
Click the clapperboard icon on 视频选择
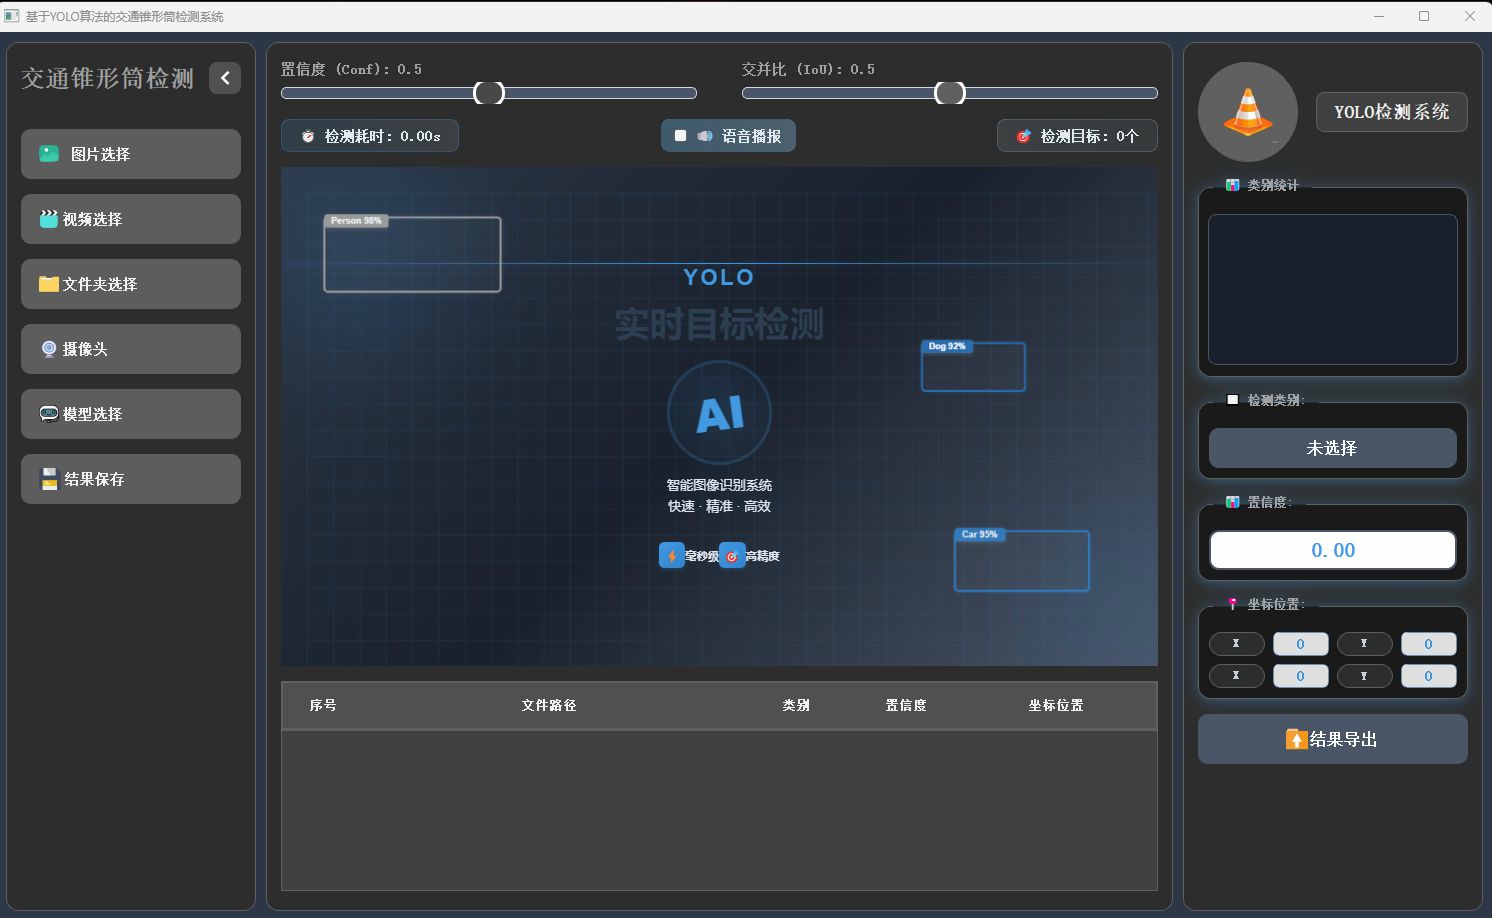coord(48,219)
